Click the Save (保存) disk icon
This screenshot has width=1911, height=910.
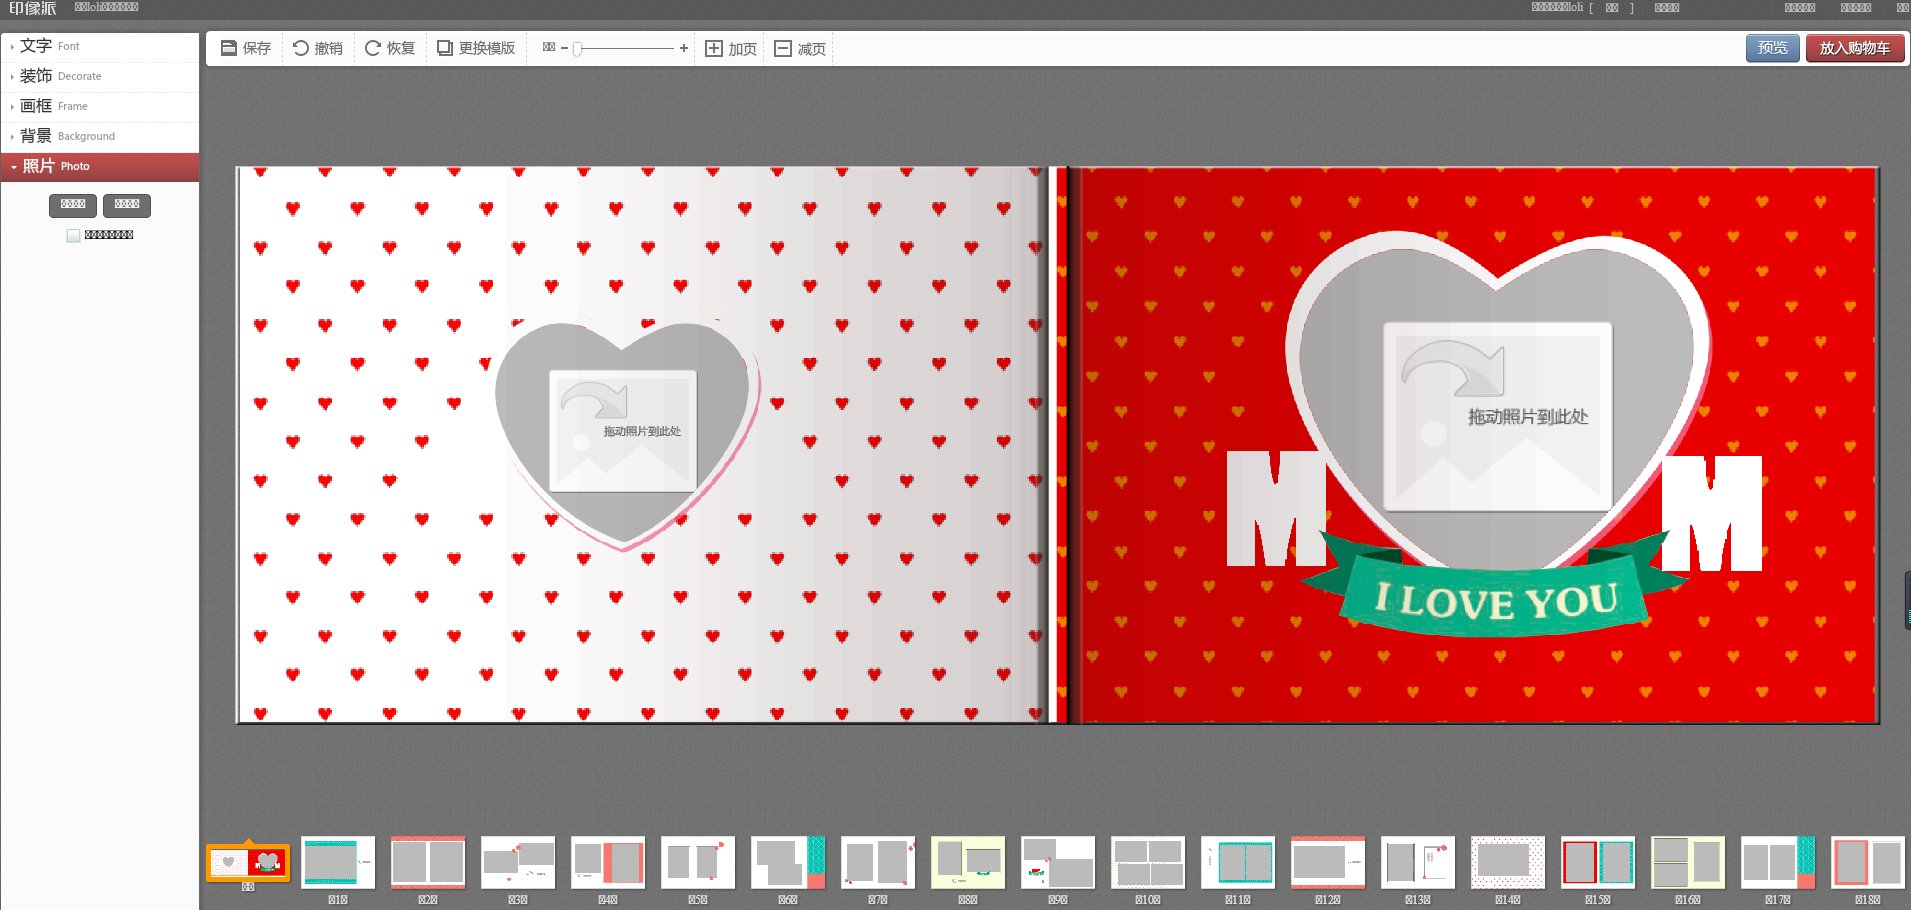tap(229, 48)
